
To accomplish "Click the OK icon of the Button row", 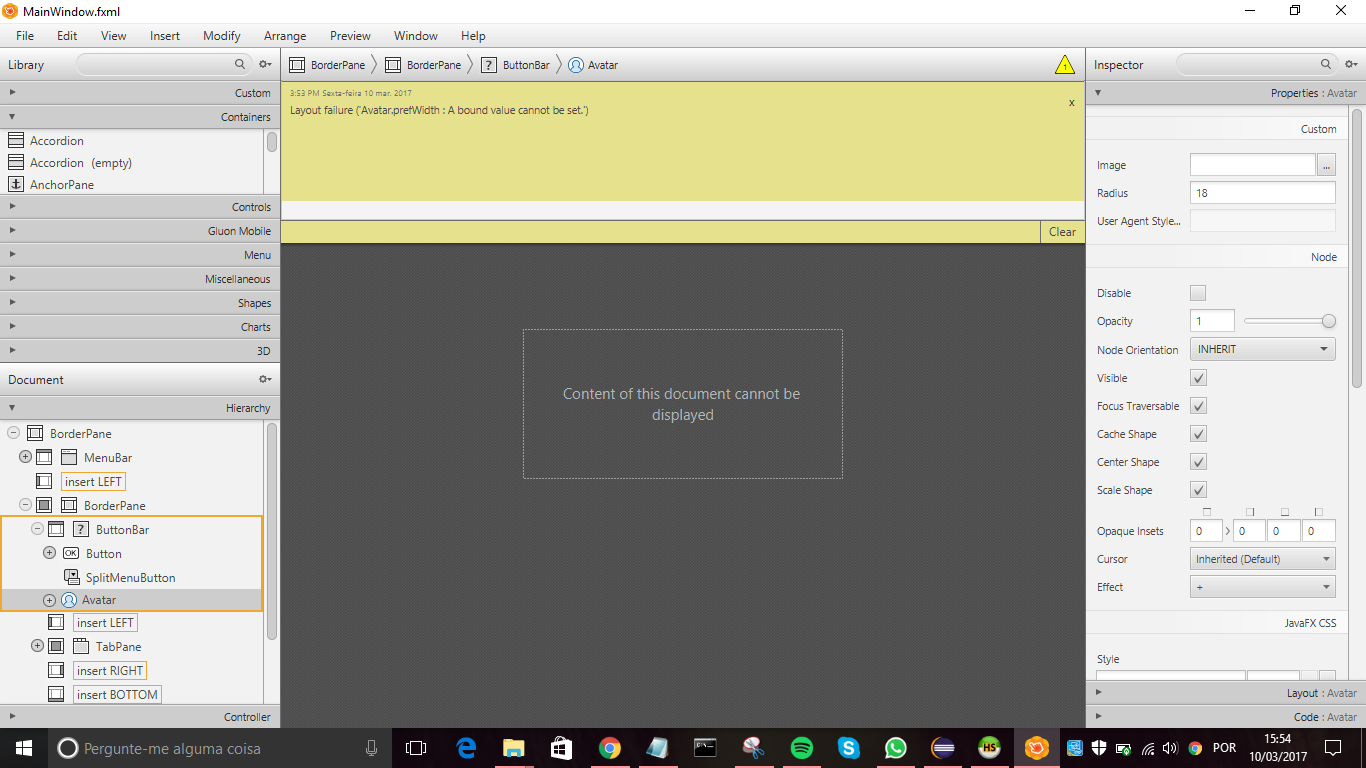I will pos(71,553).
